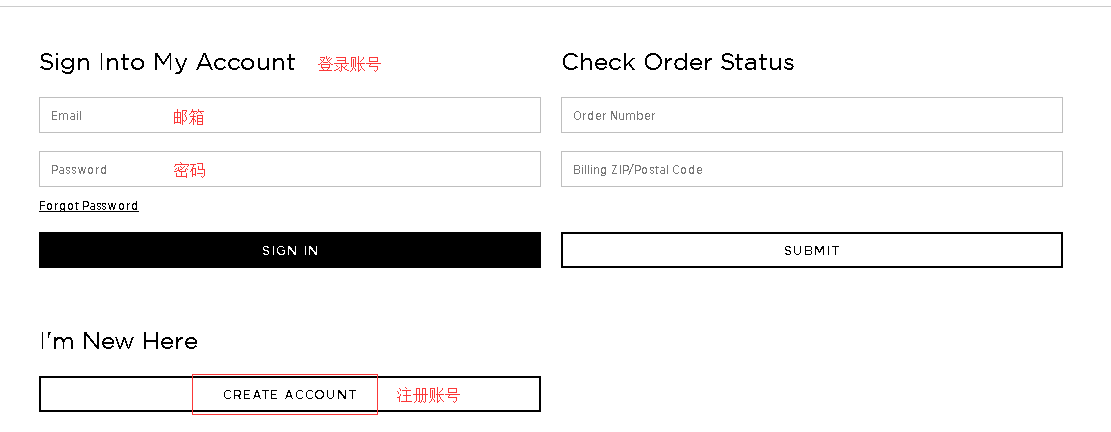Click the 'Password' placeholder text

tap(79, 170)
